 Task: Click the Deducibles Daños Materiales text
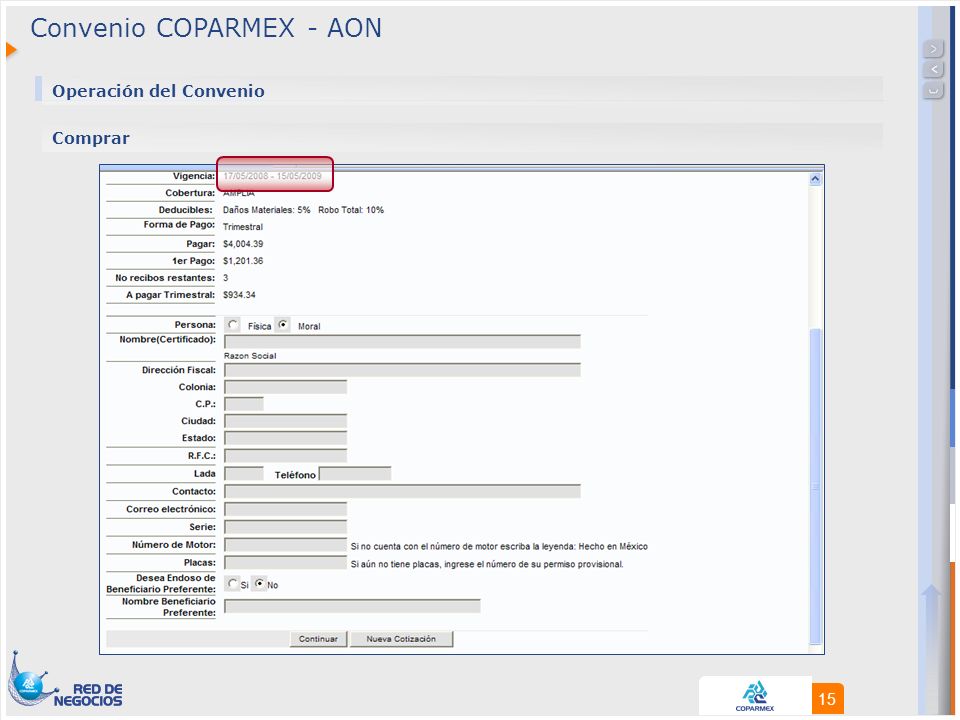pyautogui.click(x=266, y=210)
